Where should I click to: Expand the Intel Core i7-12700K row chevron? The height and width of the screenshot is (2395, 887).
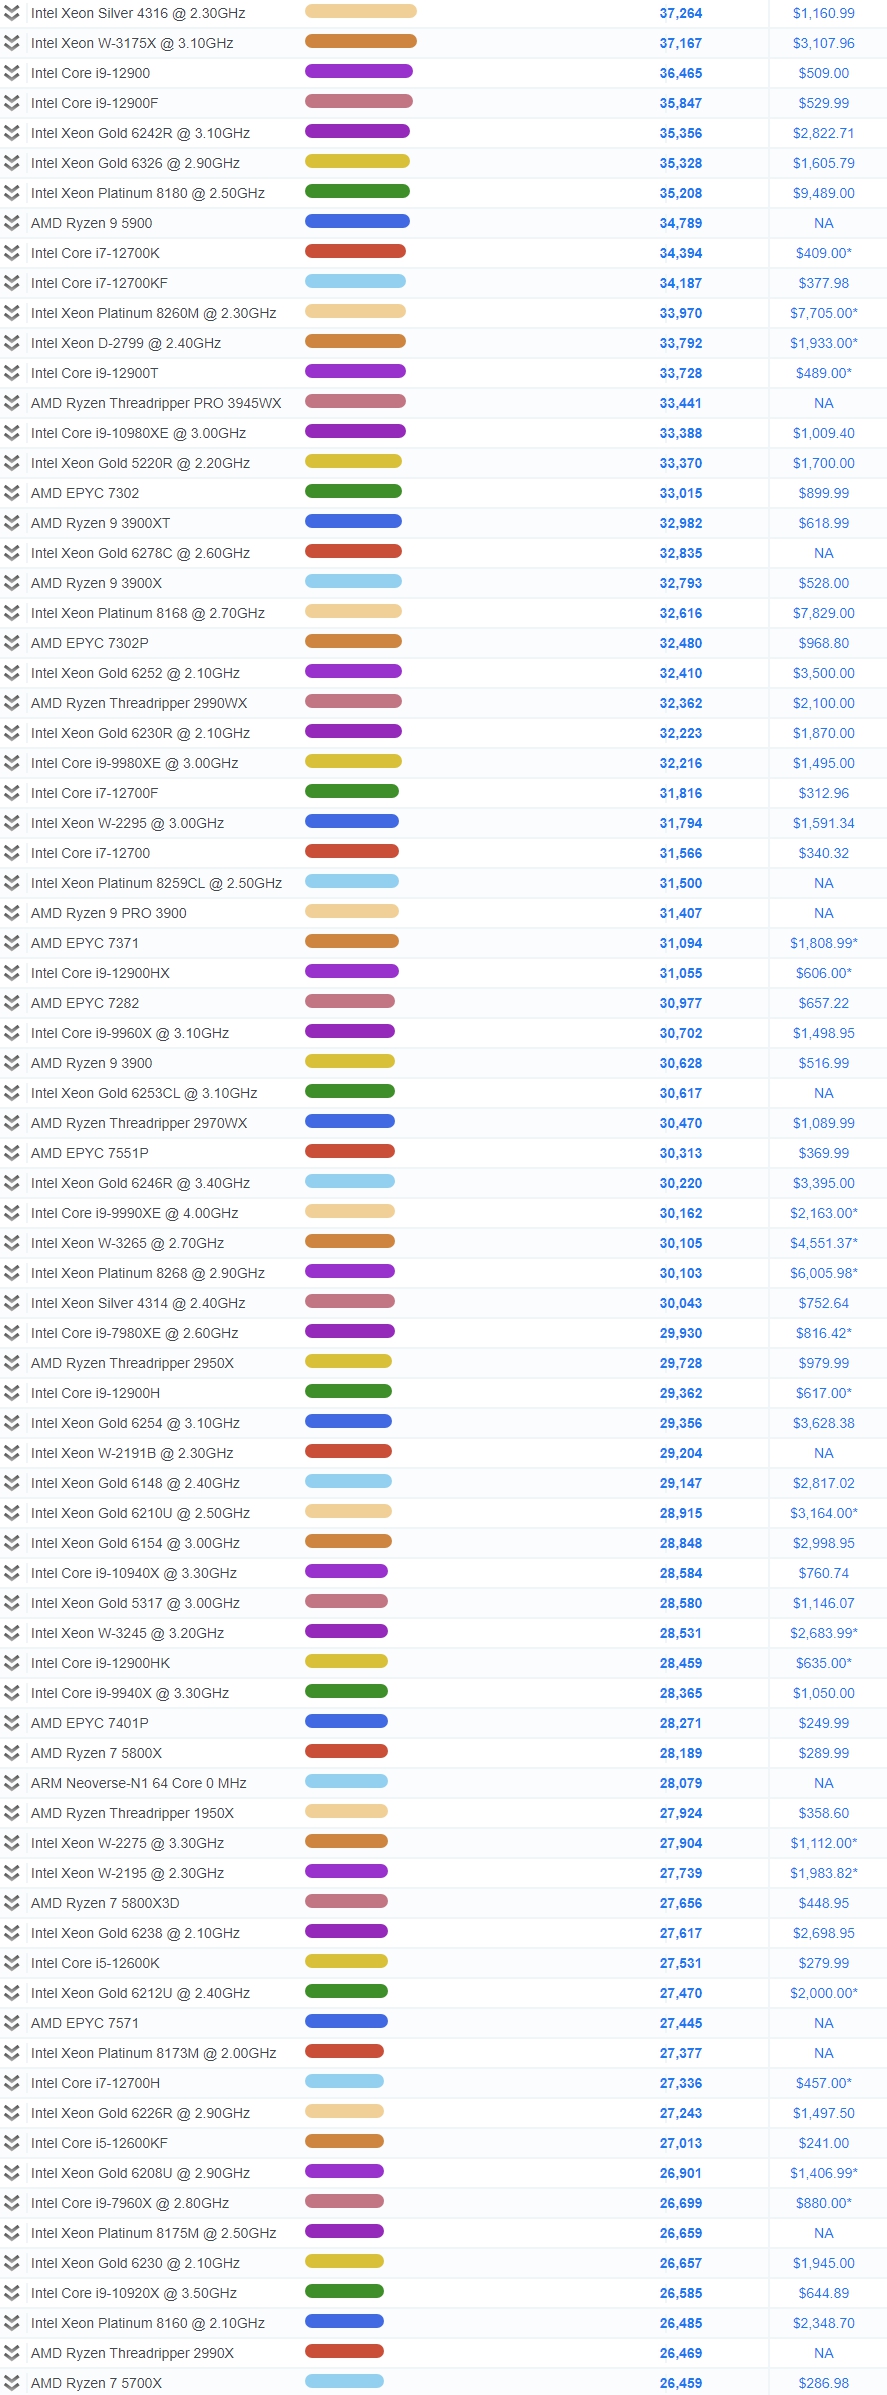click(11, 253)
